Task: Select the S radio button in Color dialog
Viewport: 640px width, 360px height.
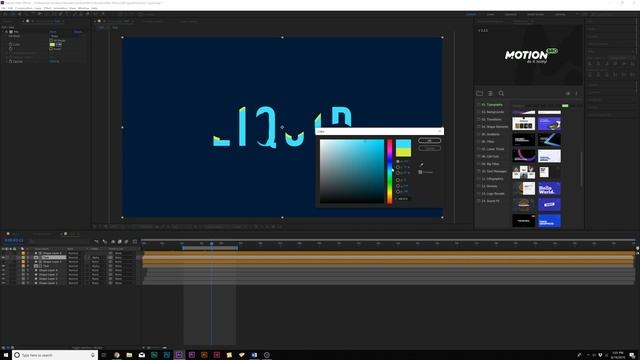Action: pos(398,167)
